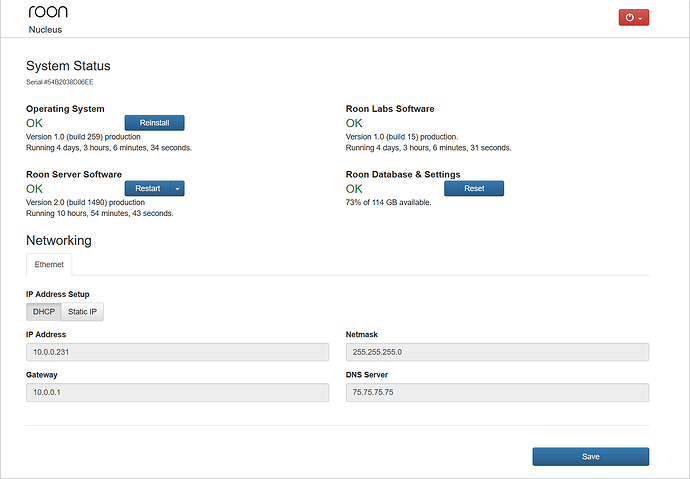Image resolution: width=690 pixels, height=479 pixels.
Task: Select the Ethernet tab
Action: click(x=49, y=264)
